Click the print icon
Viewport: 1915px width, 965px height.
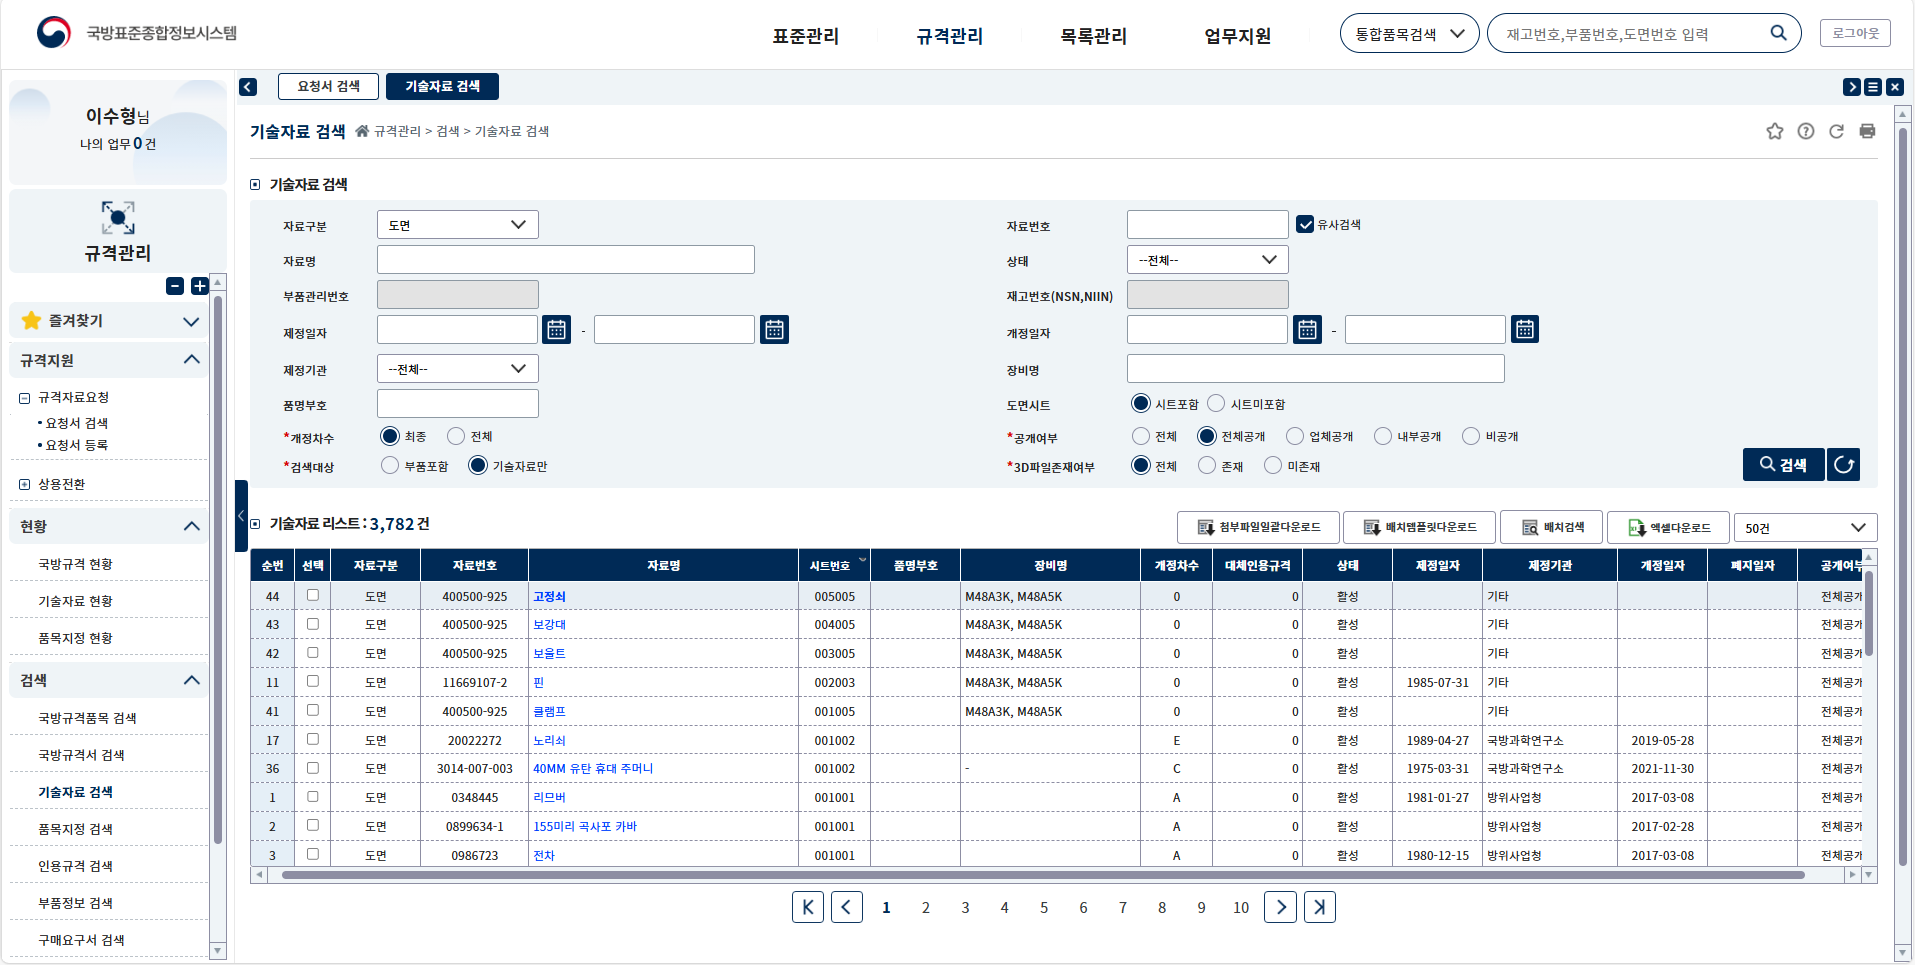pos(1867,131)
